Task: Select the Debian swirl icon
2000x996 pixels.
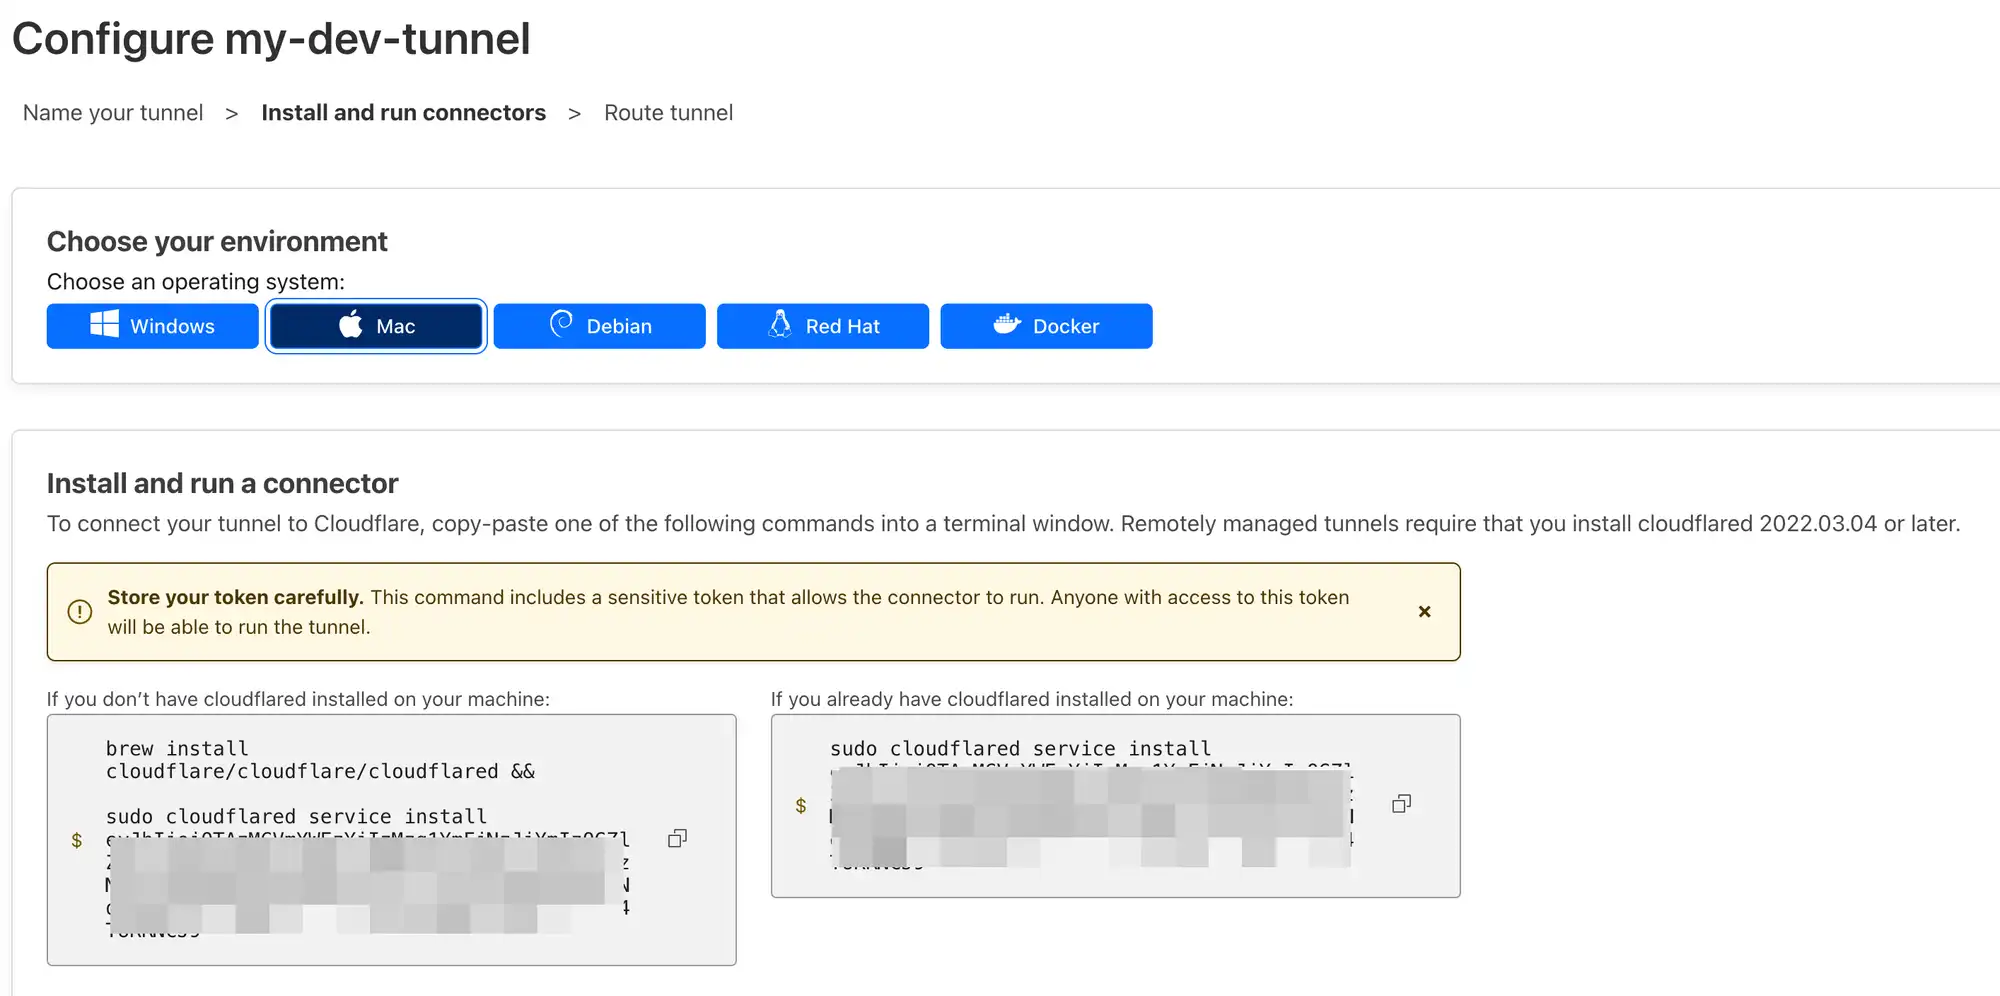Action: [561, 324]
